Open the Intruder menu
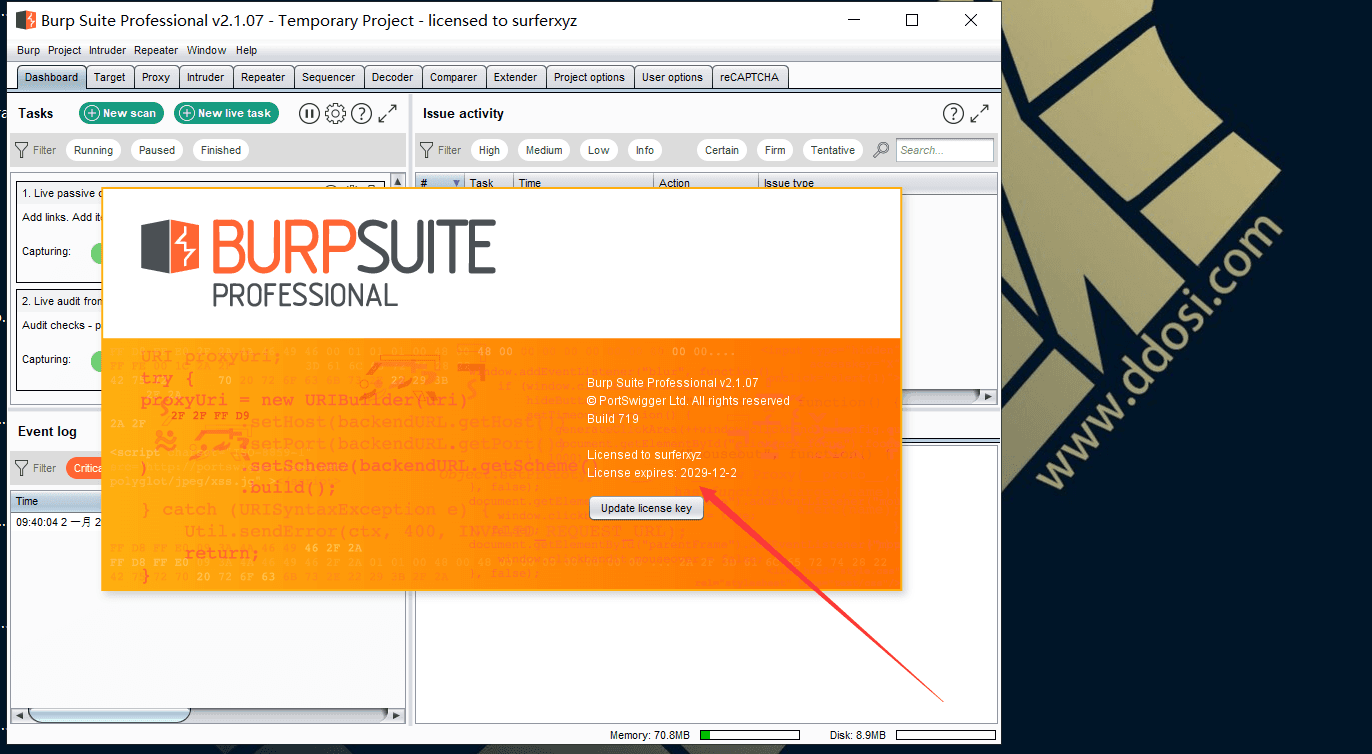This screenshot has width=1372, height=754. coord(108,50)
